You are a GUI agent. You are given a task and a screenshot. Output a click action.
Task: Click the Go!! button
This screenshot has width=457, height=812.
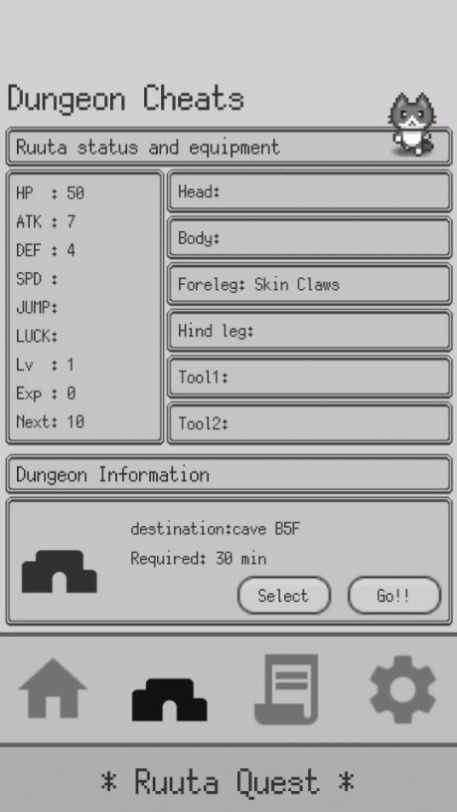pos(394,596)
